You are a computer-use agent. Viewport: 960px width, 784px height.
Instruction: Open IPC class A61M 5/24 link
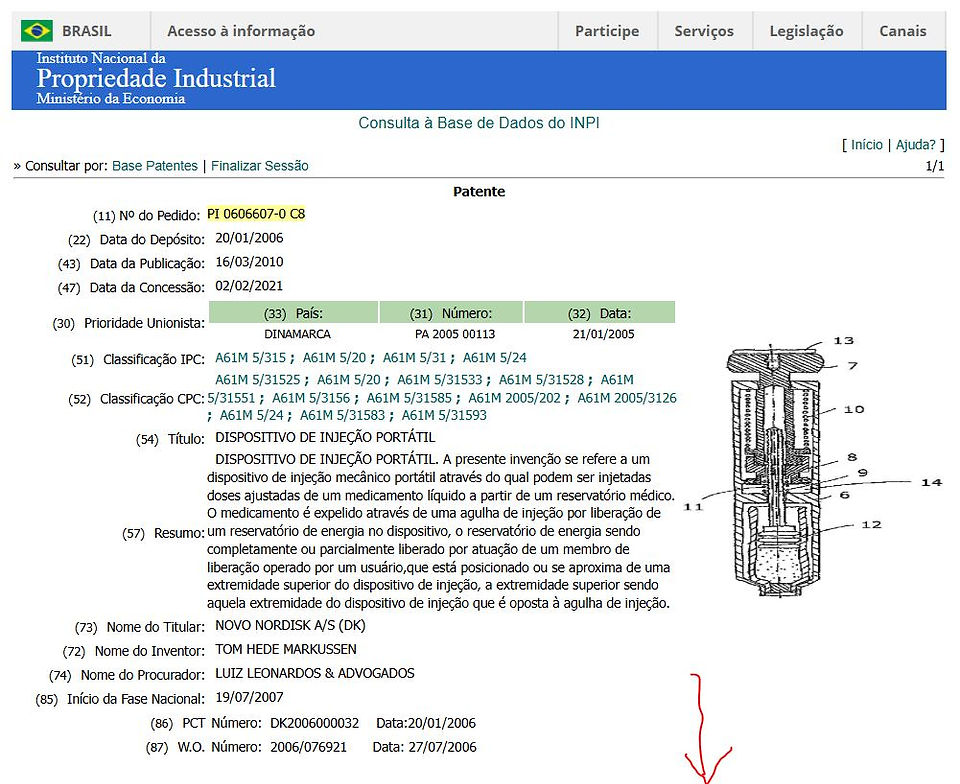pos(494,358)
